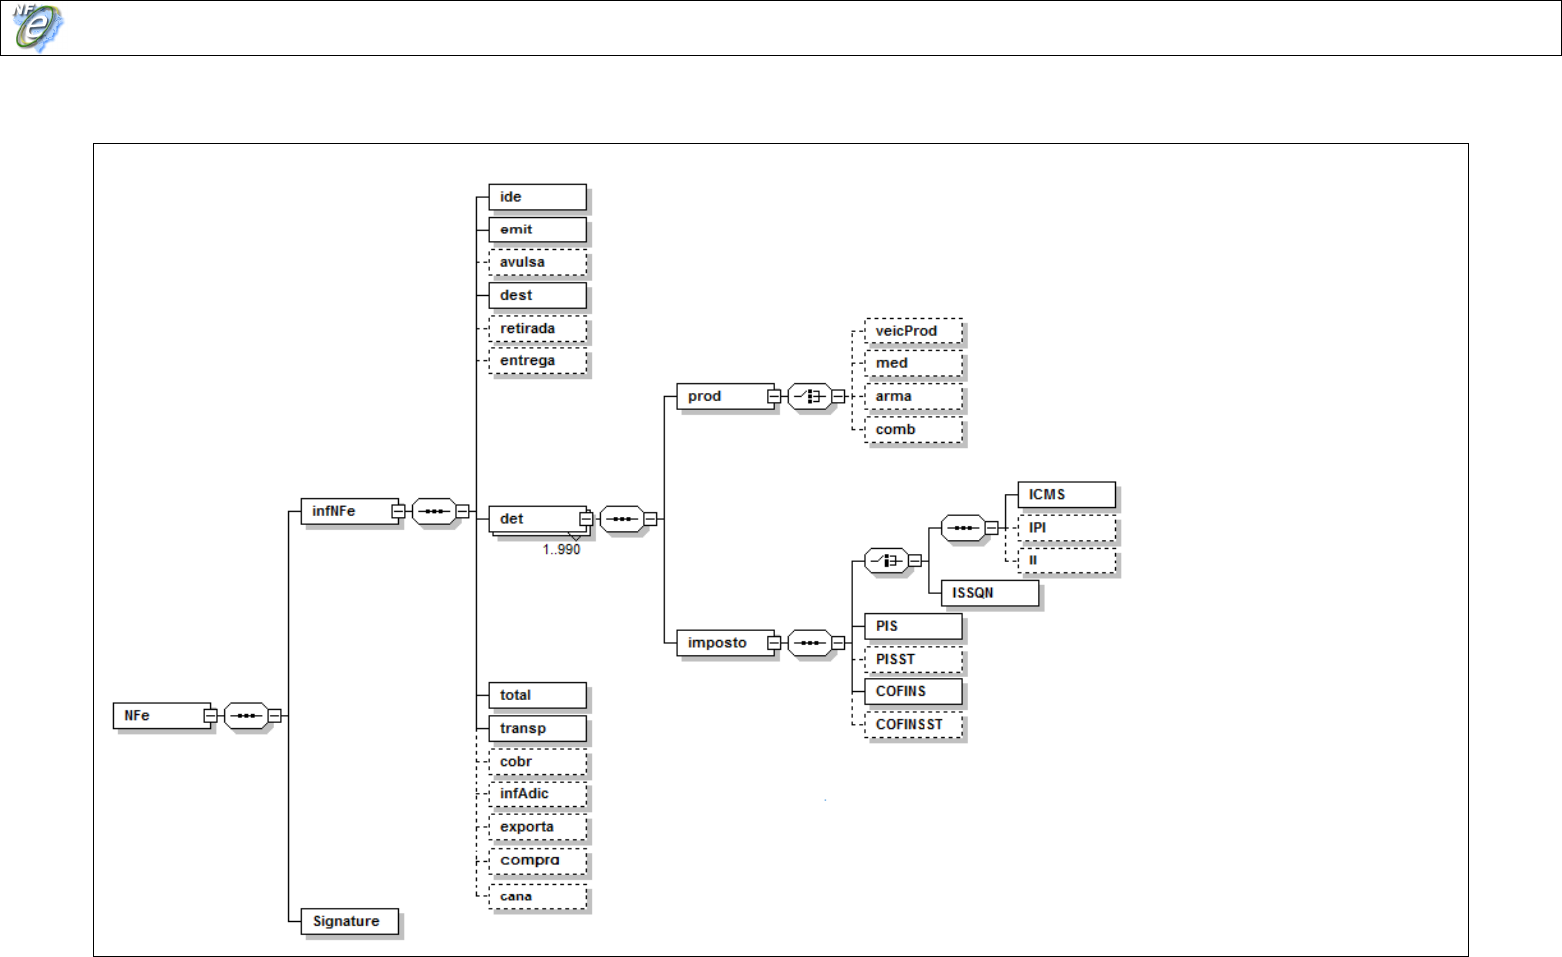Select the optional II element
This screenshot has height=957, width=1562.
point(1067,561)
